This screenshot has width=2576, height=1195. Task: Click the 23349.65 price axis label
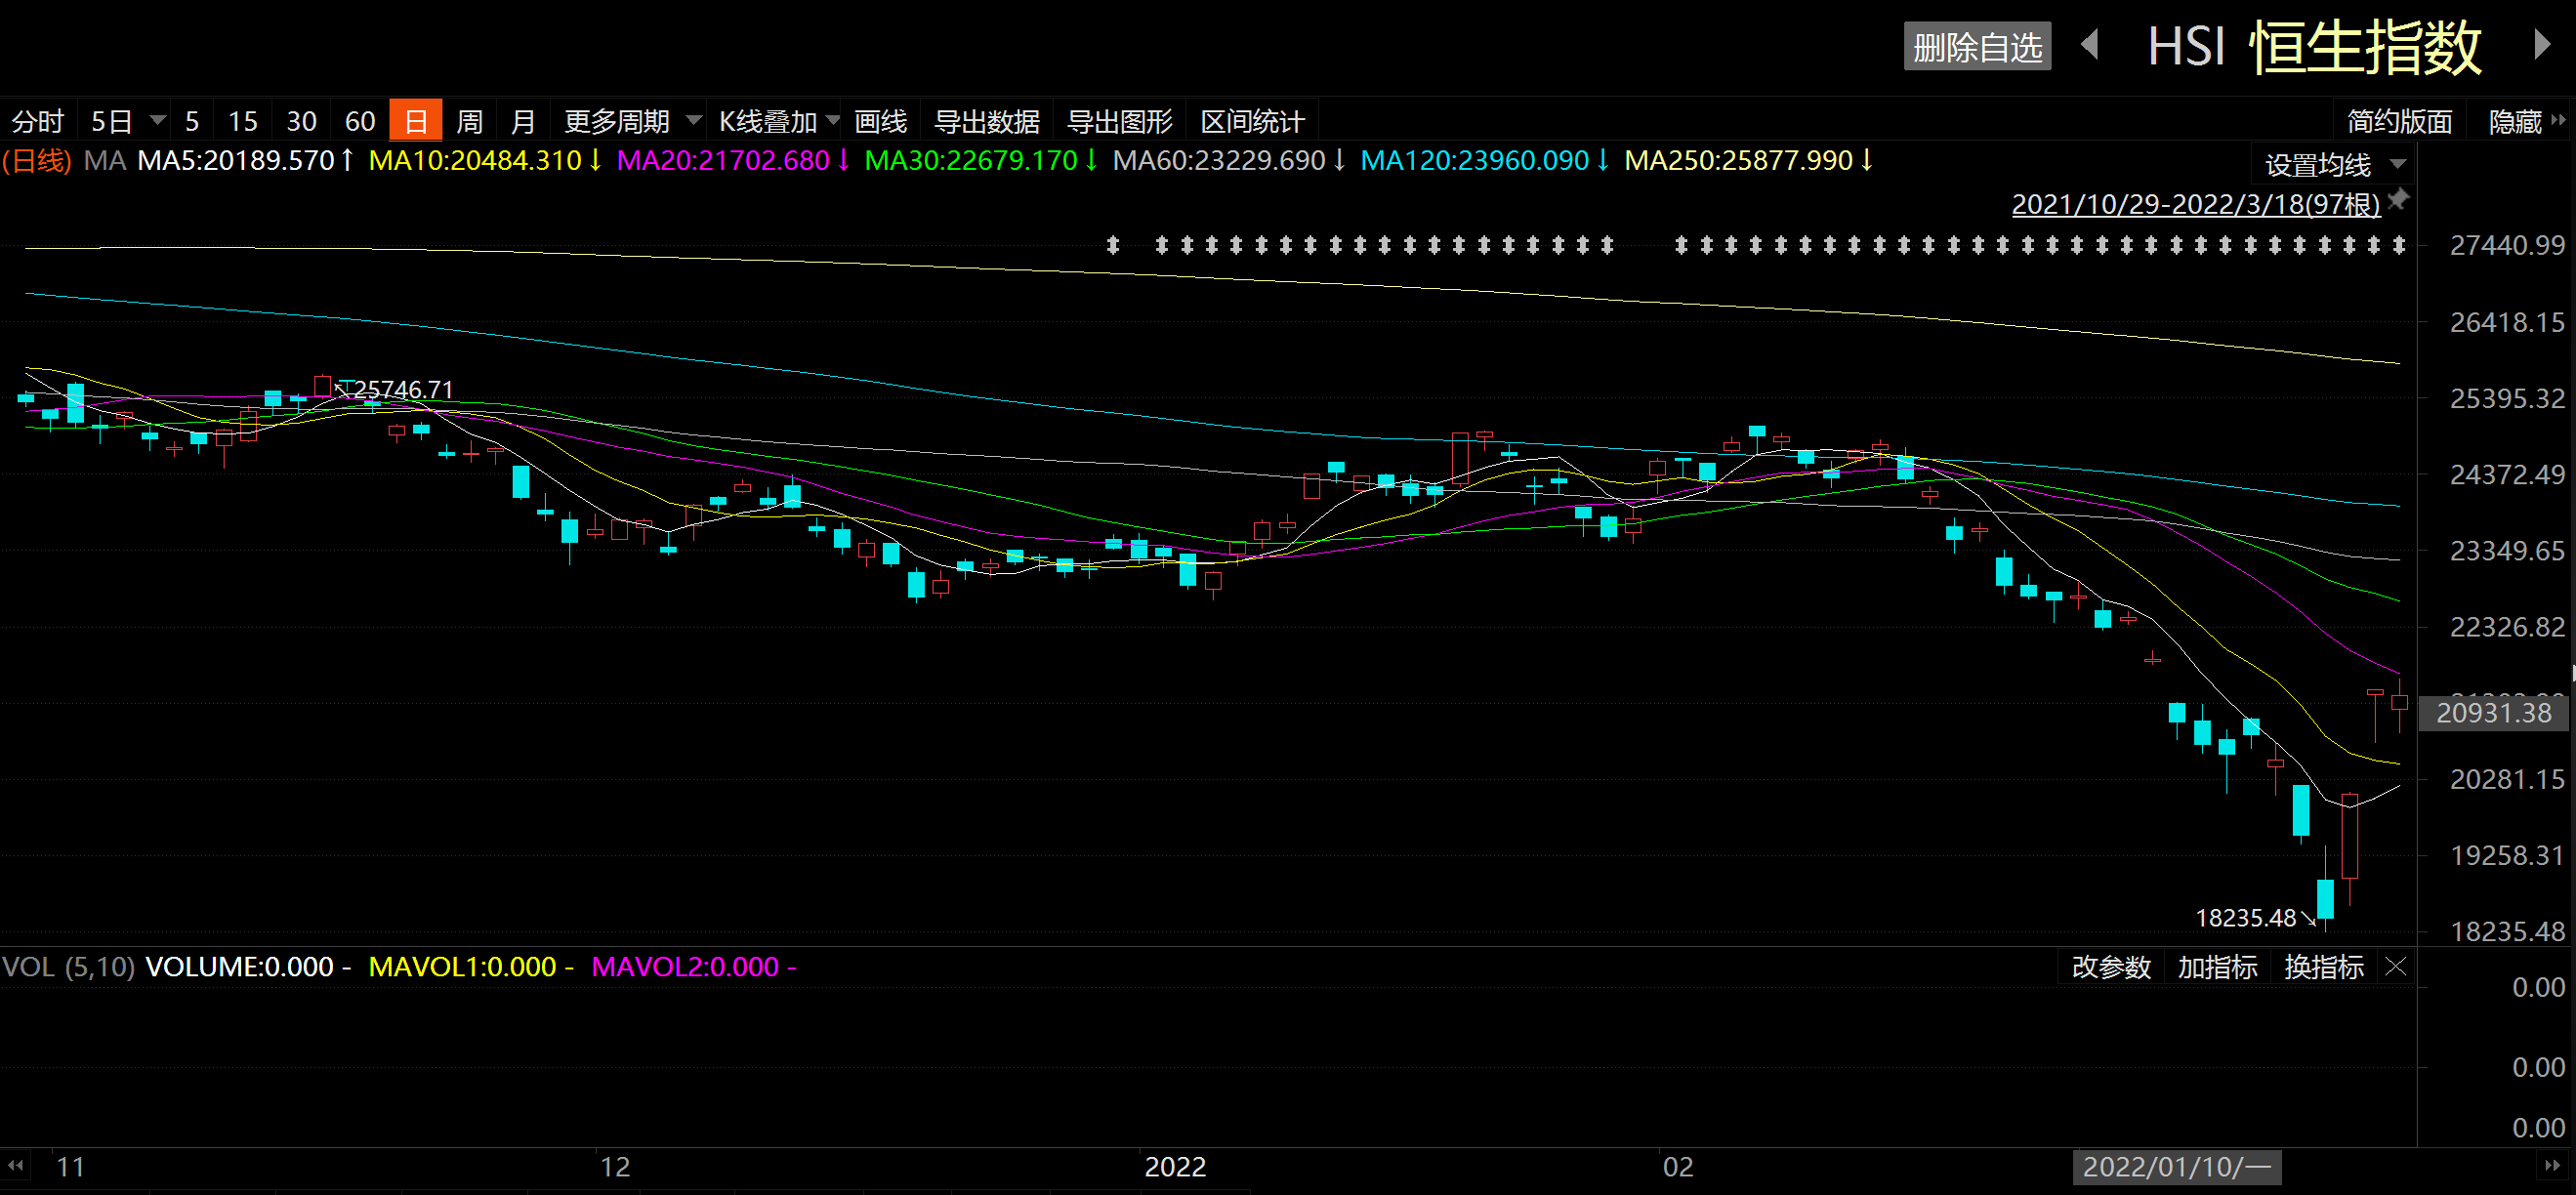2507,551
